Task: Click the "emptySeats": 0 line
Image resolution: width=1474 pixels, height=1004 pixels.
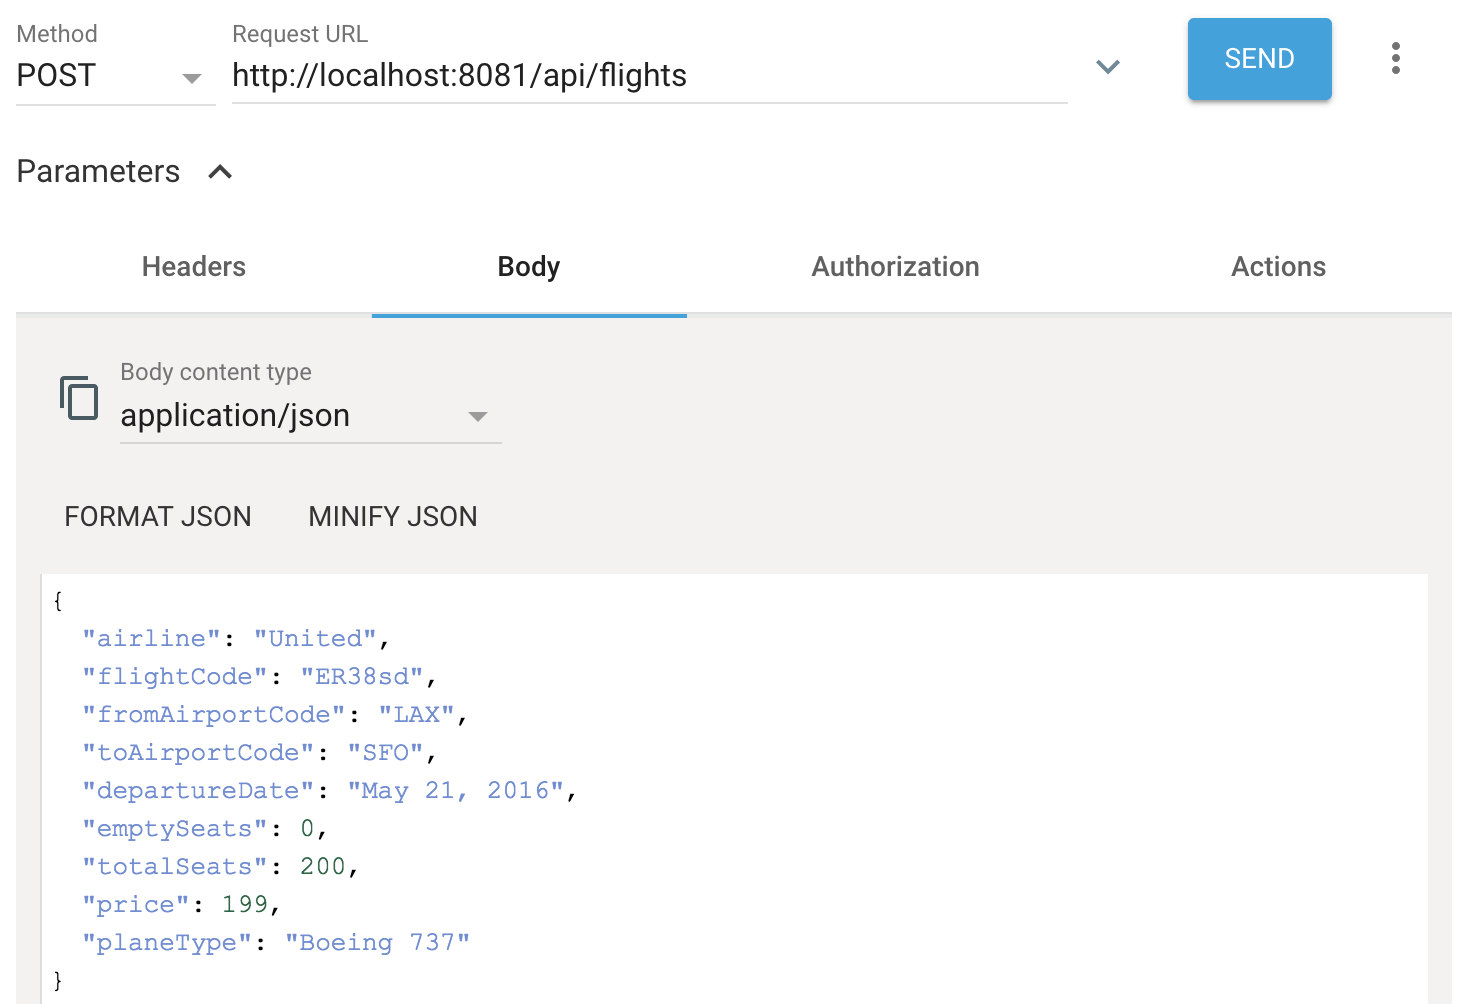Action: [x=205, y=828]
